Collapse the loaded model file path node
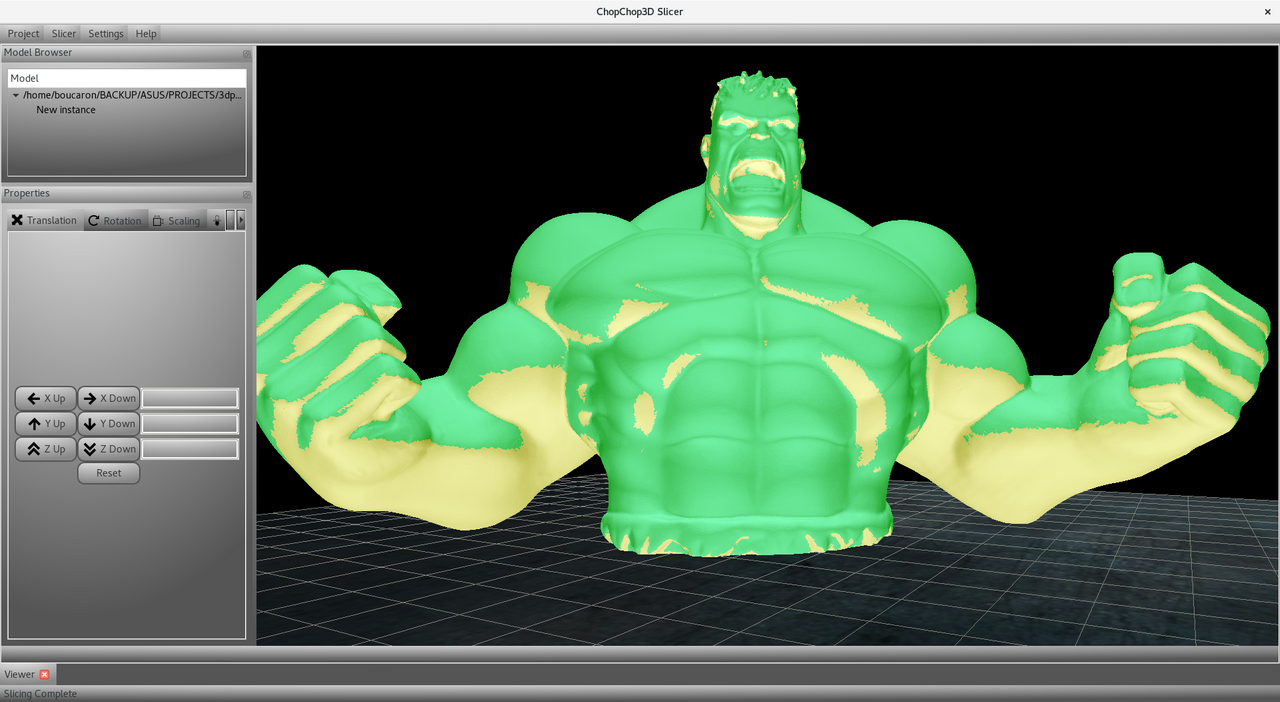The image size is (1280, 702). [16, 95]
